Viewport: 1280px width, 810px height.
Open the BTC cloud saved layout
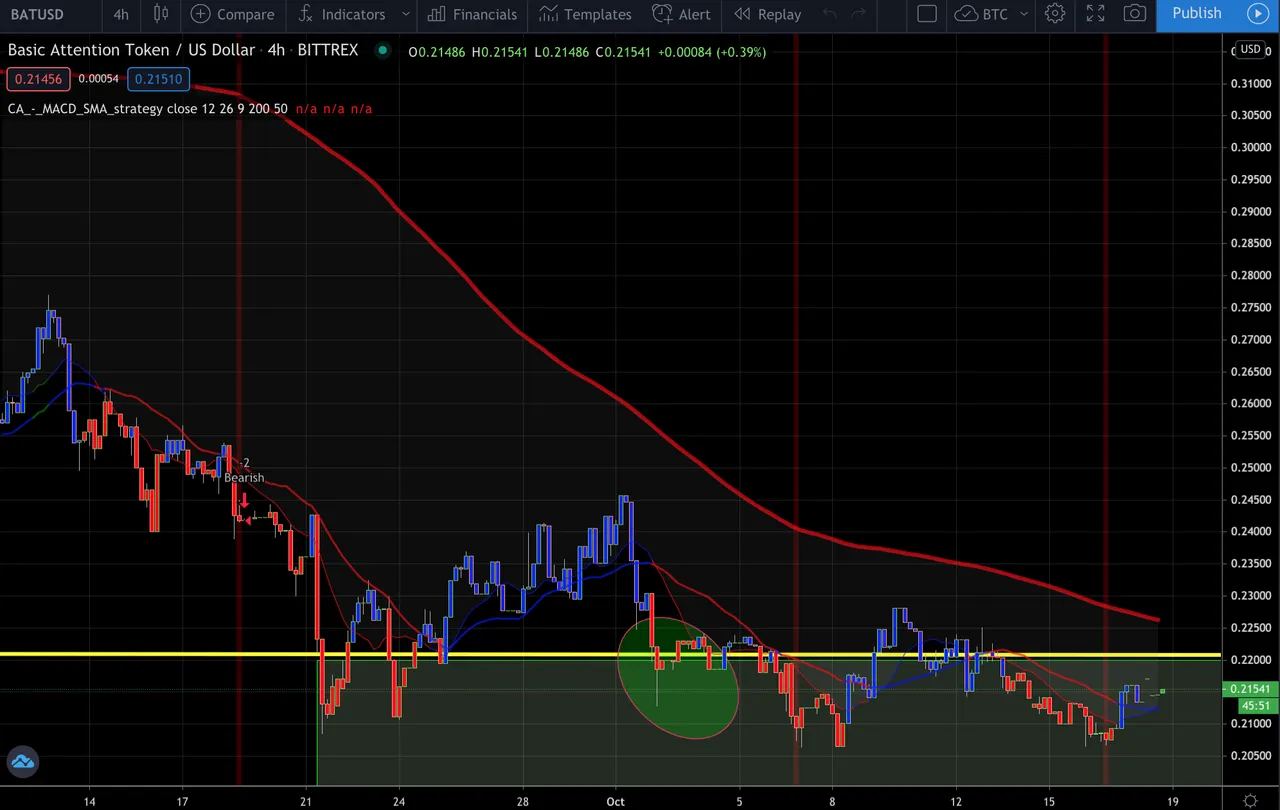coord(982,14)
